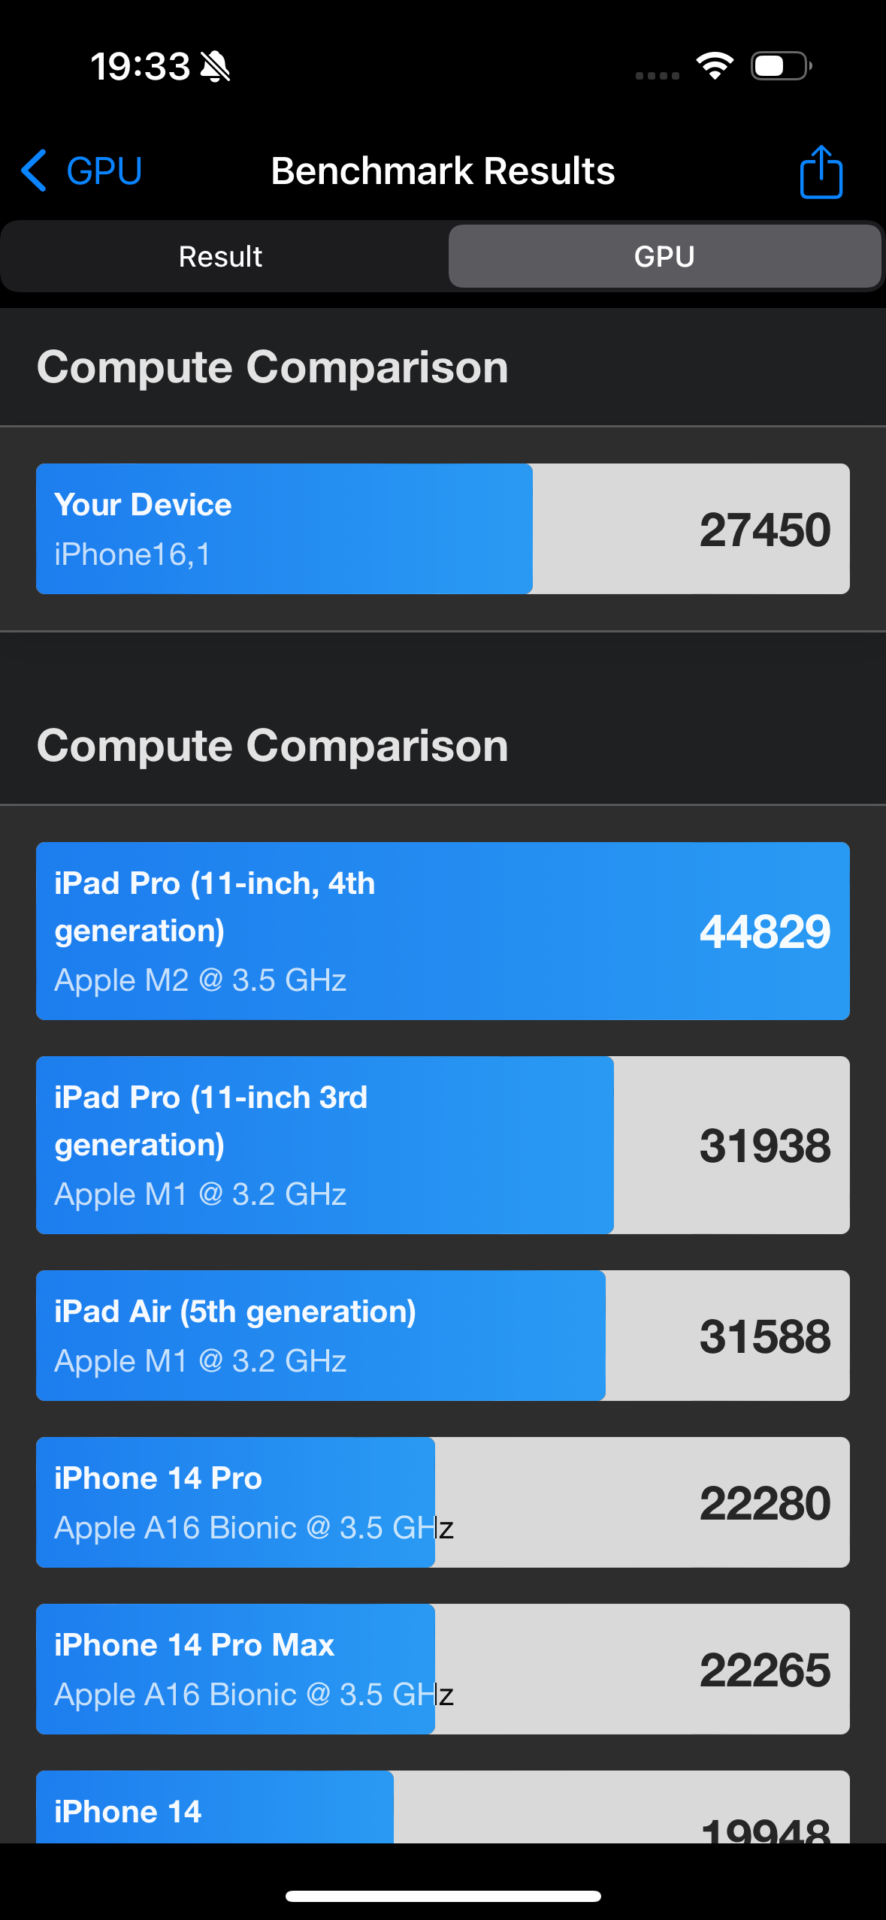The image size is (886, 1920).
Task: Tap the silent mode bell icon
Action: 215,67
